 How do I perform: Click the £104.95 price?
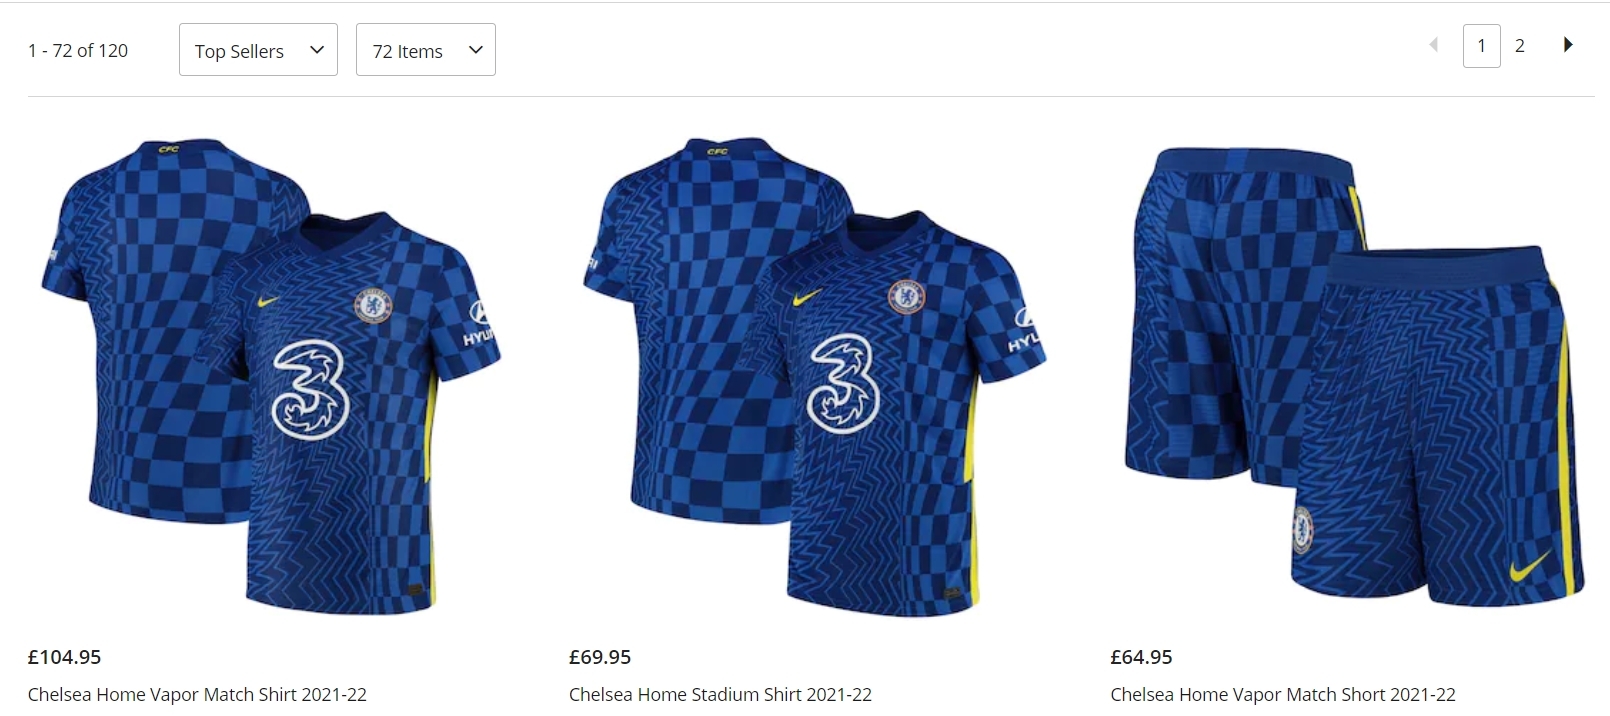pyautogui.click(x=65, y=657)
